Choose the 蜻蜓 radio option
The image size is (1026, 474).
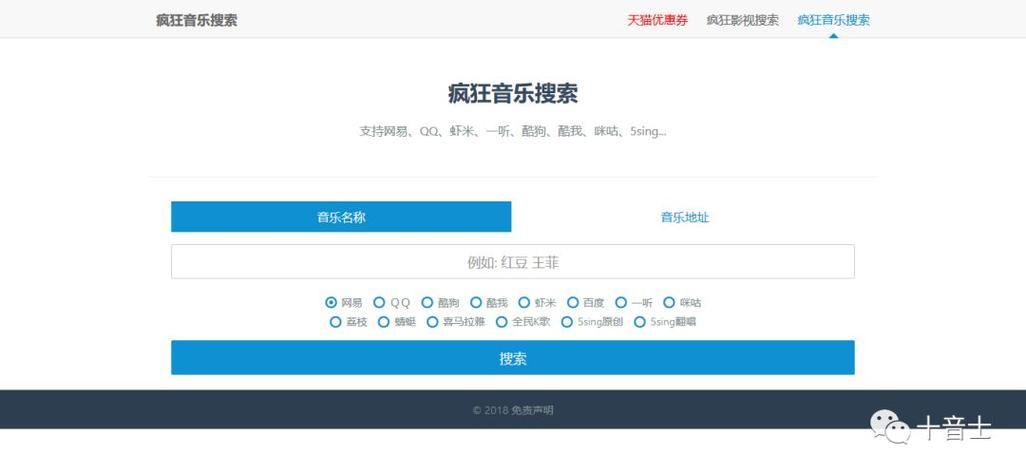tap(384, 322)
